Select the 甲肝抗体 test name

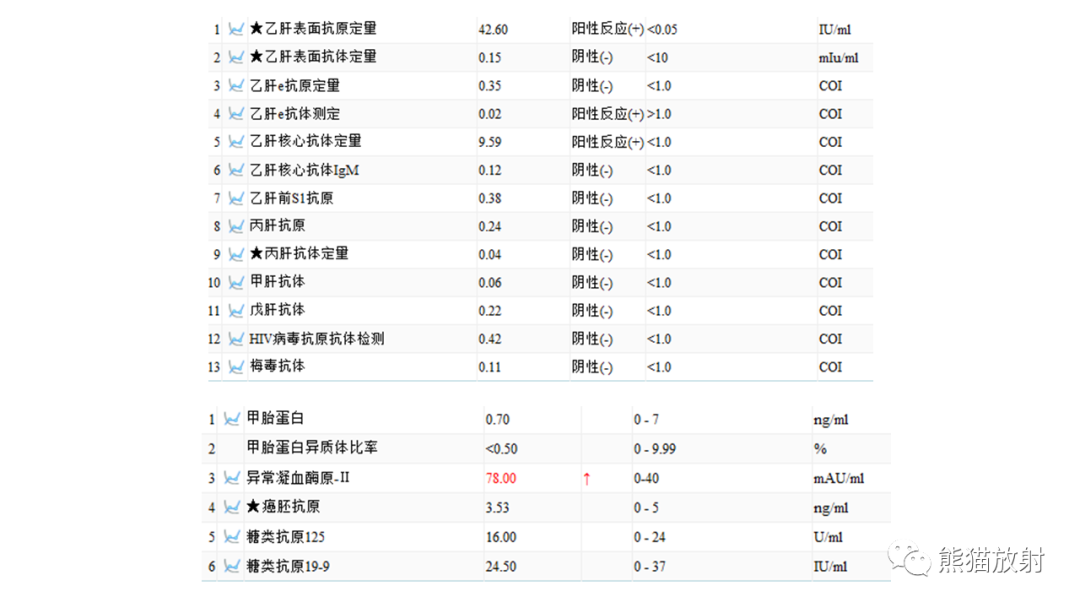point(278,282)
